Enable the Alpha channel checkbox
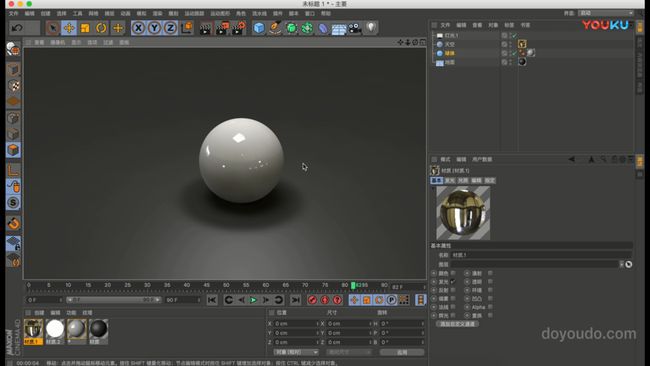 (490, 307)
